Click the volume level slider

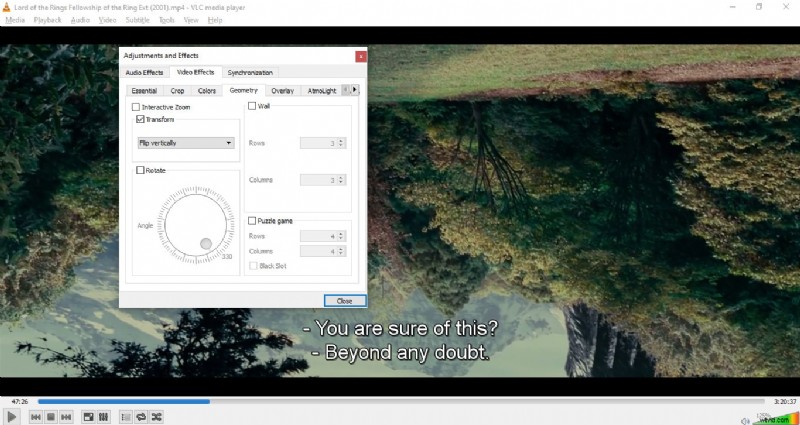pyautogui.click(x=775, y=417)
